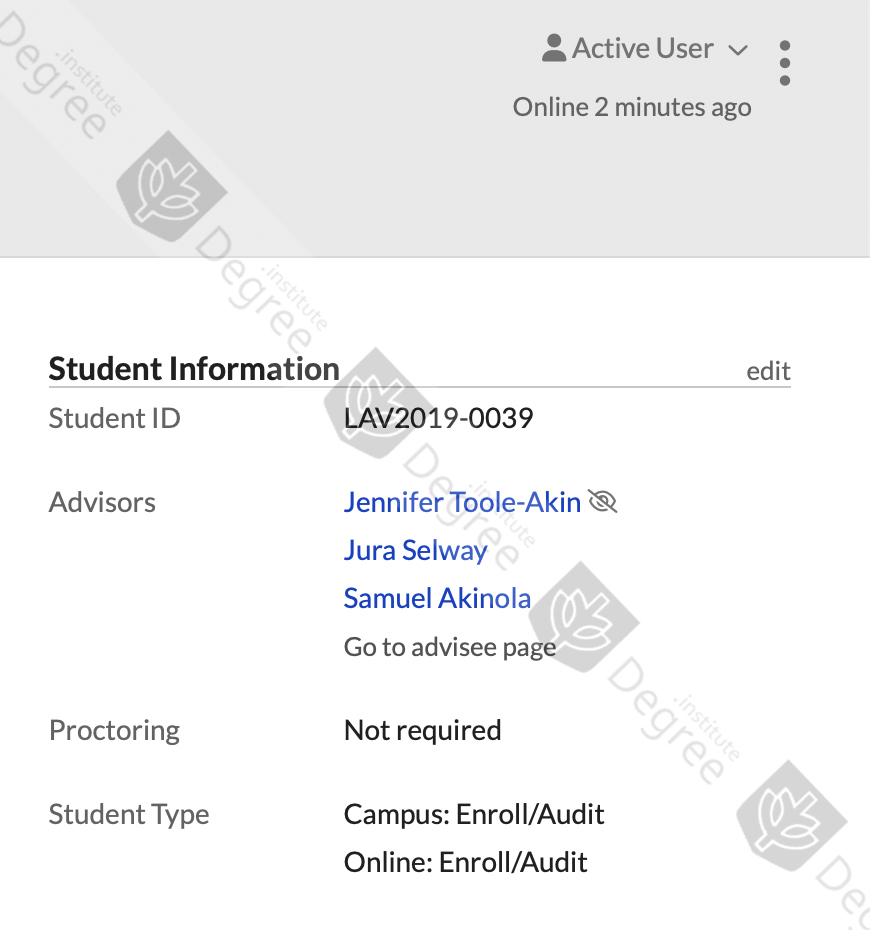
Task: Open advisor Samuel Akinola's profile
Action: pyautogui.click(x=437, y=598)
